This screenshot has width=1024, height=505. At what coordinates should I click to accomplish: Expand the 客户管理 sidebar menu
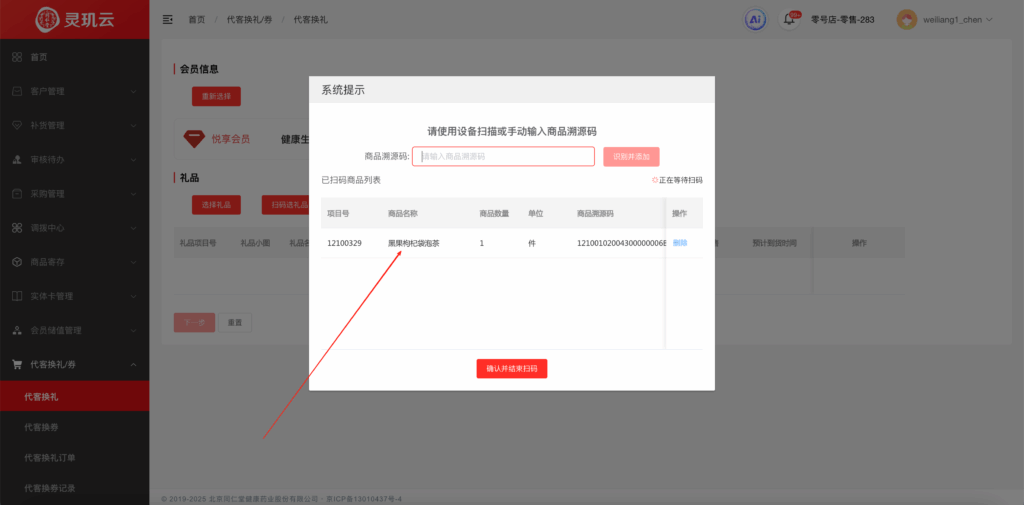[x=74, y=91]
